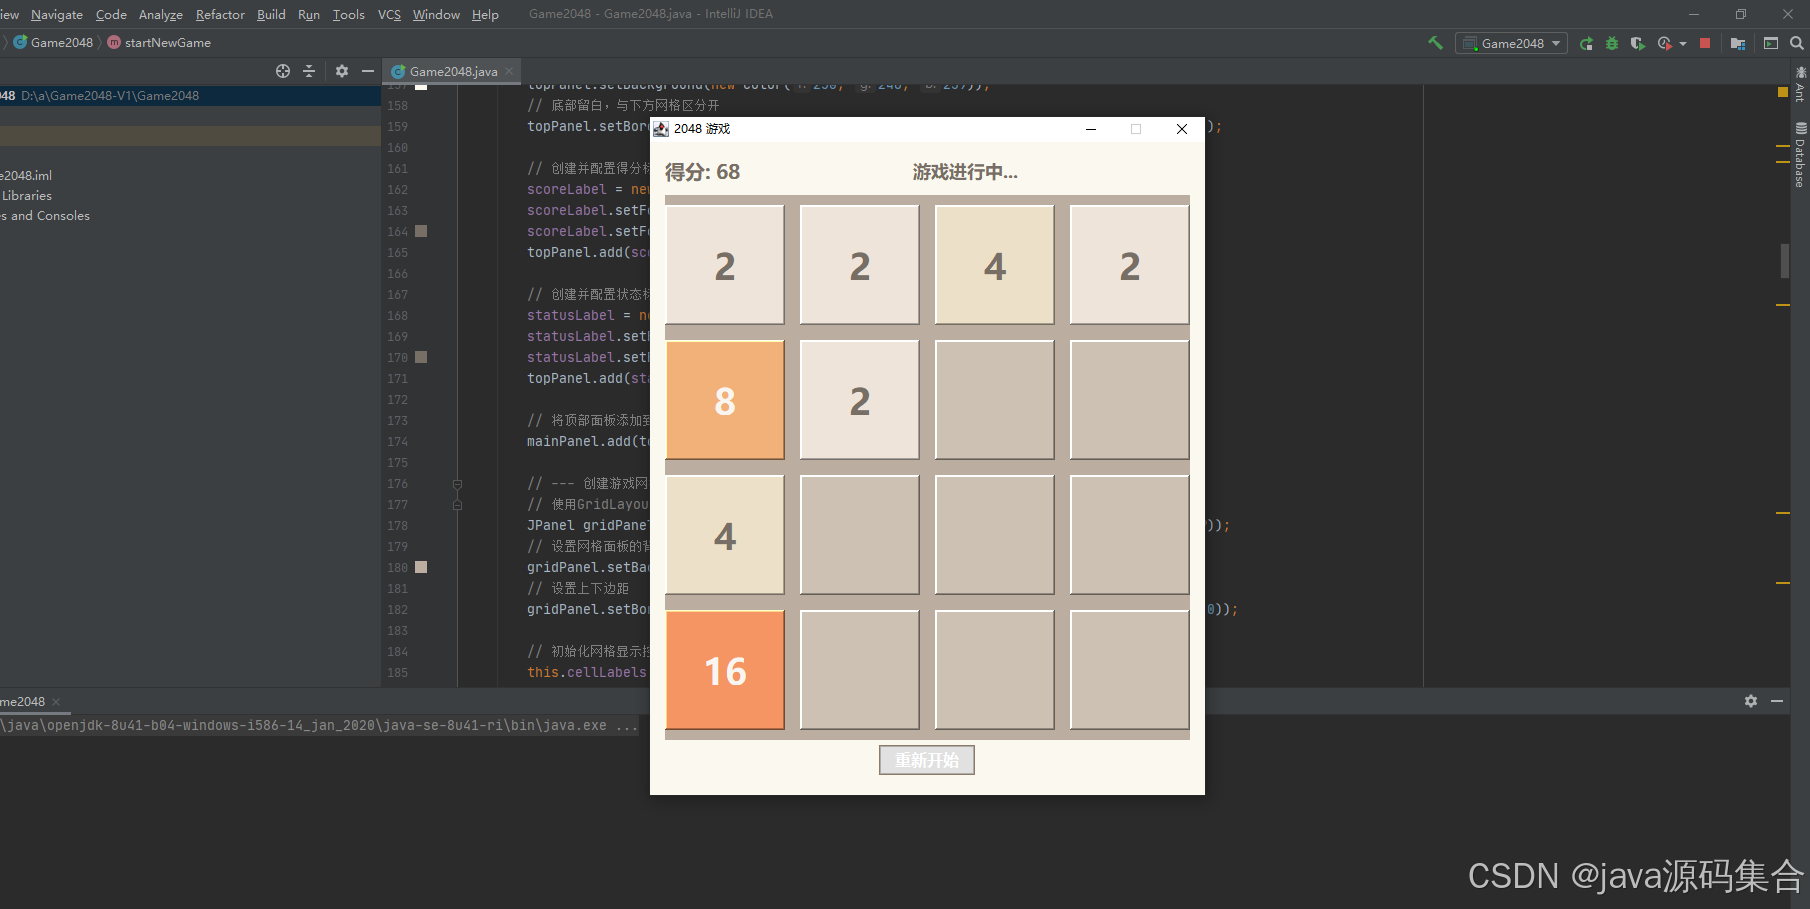Toggle the breakpoint marker on line 180

click(420, 567)
